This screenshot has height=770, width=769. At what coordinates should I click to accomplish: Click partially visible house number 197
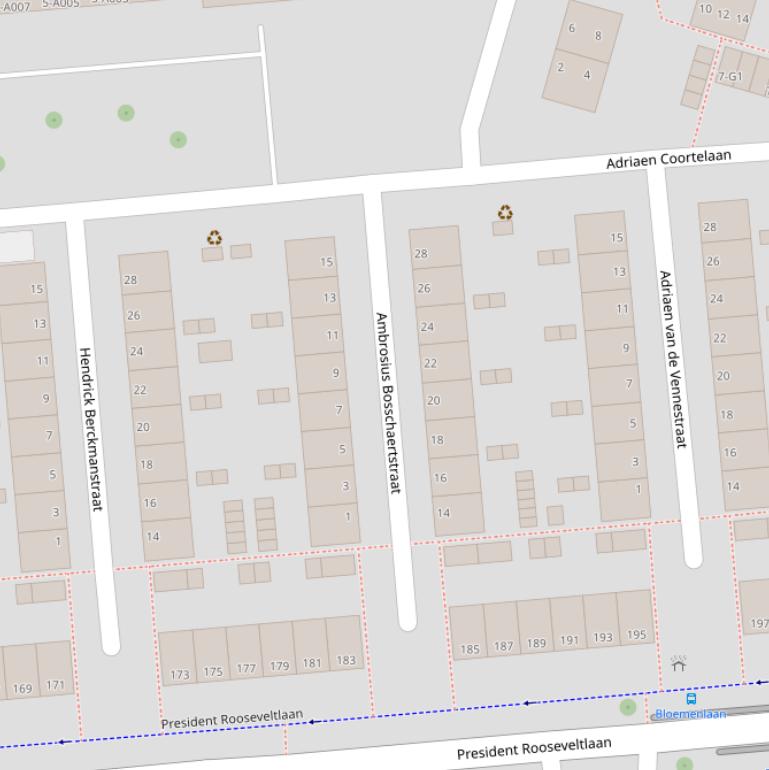[x=759, y=624]
